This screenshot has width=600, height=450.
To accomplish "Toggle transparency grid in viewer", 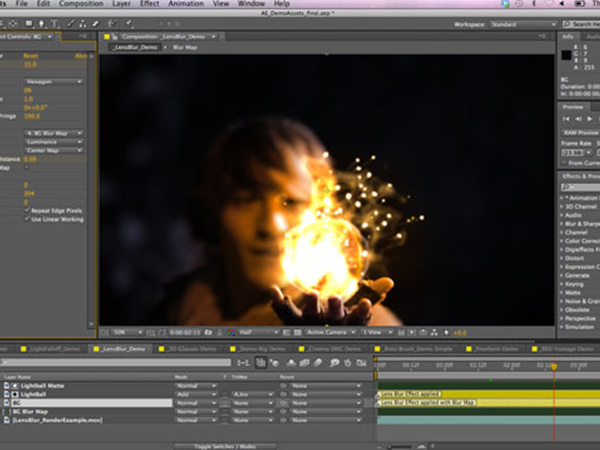I will (x=297, y=333).
